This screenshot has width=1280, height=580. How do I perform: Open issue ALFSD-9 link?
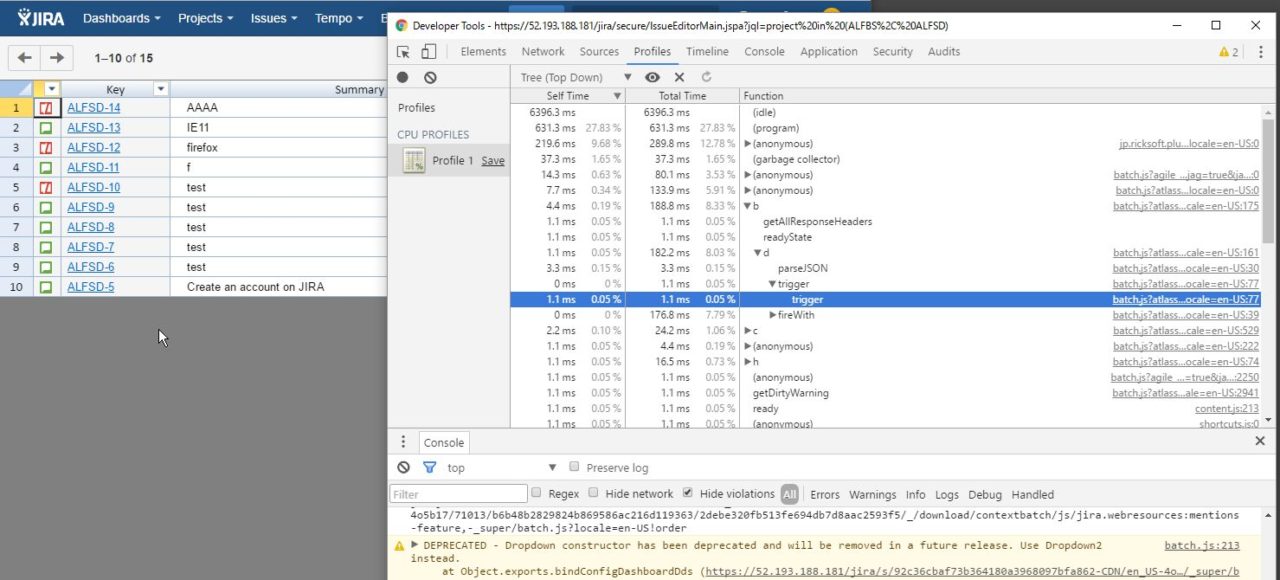click(91, 208)
